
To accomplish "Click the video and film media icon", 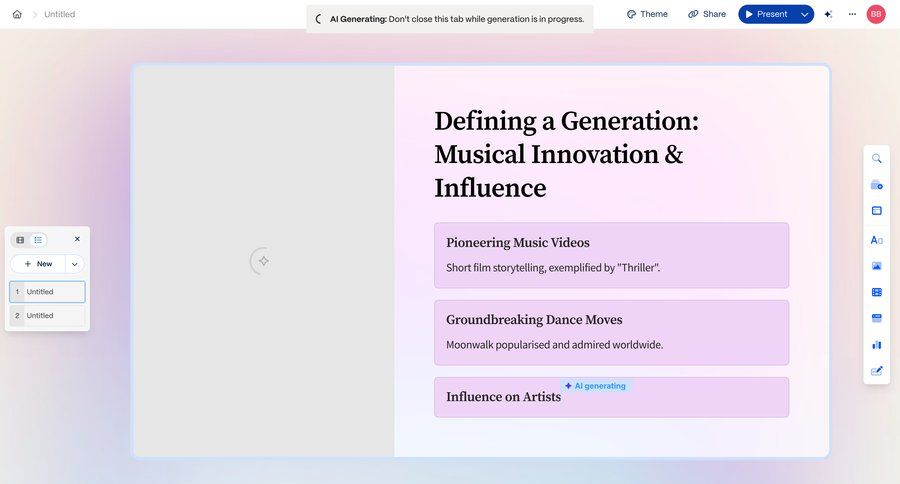I will coord(876,292).
